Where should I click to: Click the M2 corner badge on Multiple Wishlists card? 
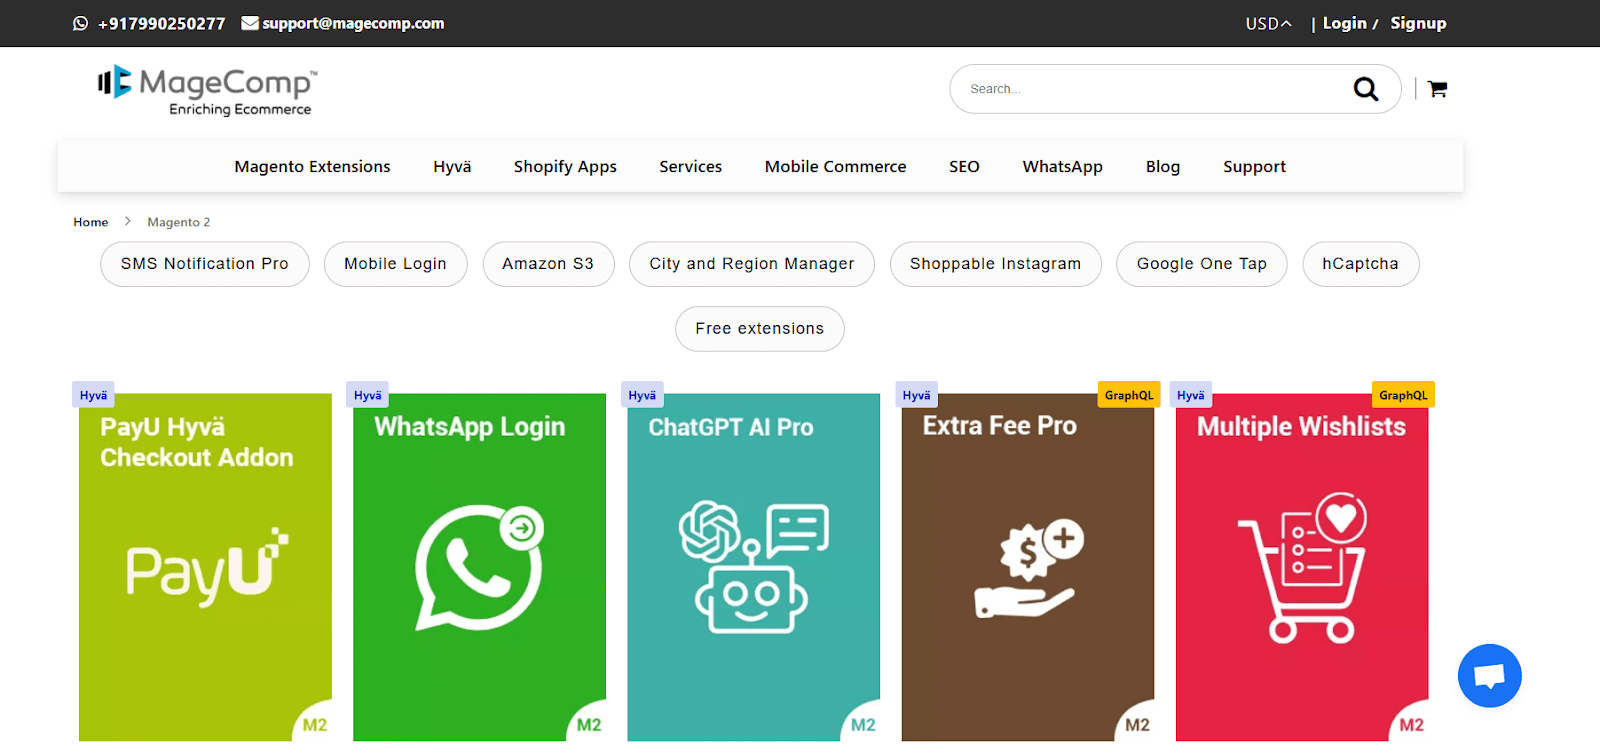[x=1411, y=725]
